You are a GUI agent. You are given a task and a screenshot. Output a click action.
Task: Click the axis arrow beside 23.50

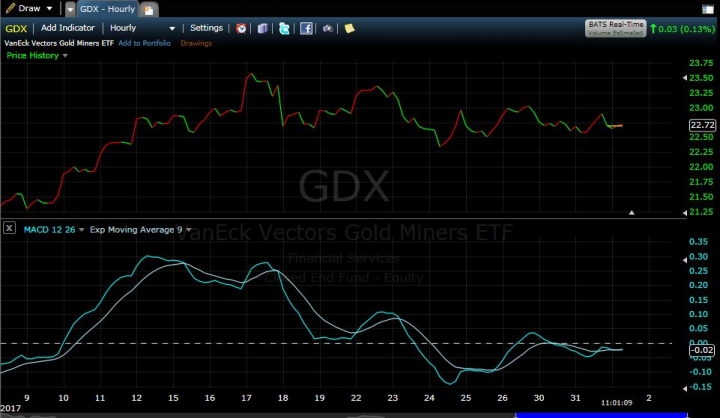click(685, 78)
